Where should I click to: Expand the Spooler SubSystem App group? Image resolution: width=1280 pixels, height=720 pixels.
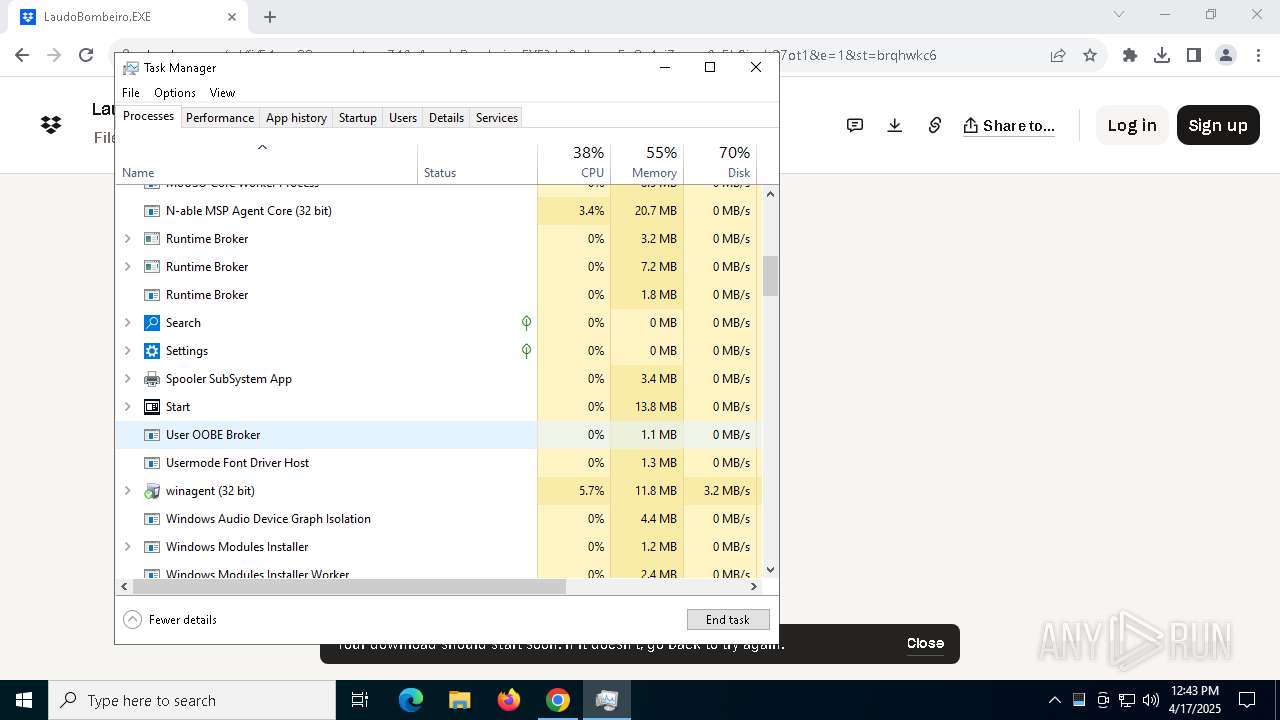click(127, 379)
